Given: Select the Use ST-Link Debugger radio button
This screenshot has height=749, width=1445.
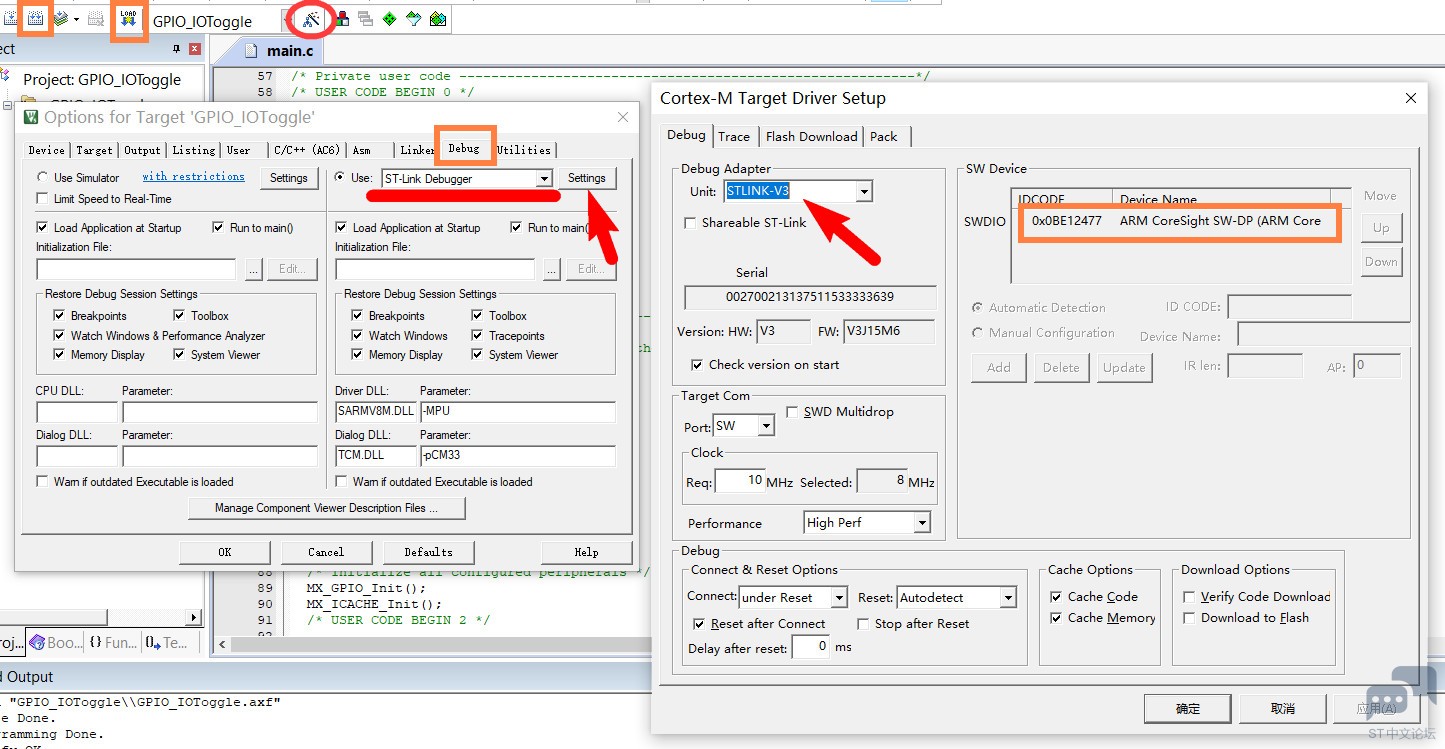Looking at the screenshot, I should click(340, 178).
